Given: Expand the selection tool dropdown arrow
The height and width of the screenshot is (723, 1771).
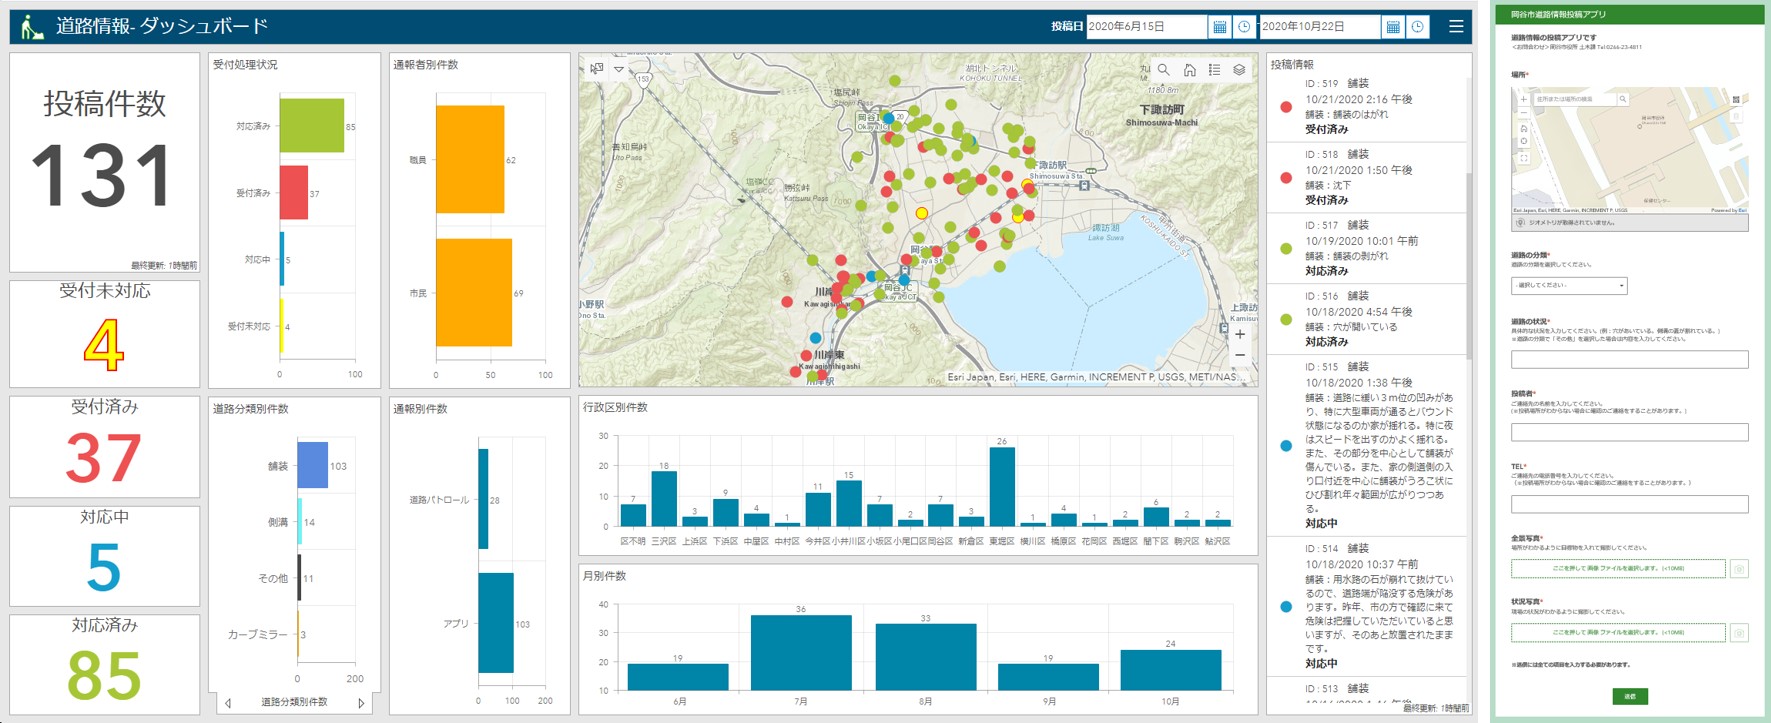Looking at the screenshot, I should click(x=619, y=69).
